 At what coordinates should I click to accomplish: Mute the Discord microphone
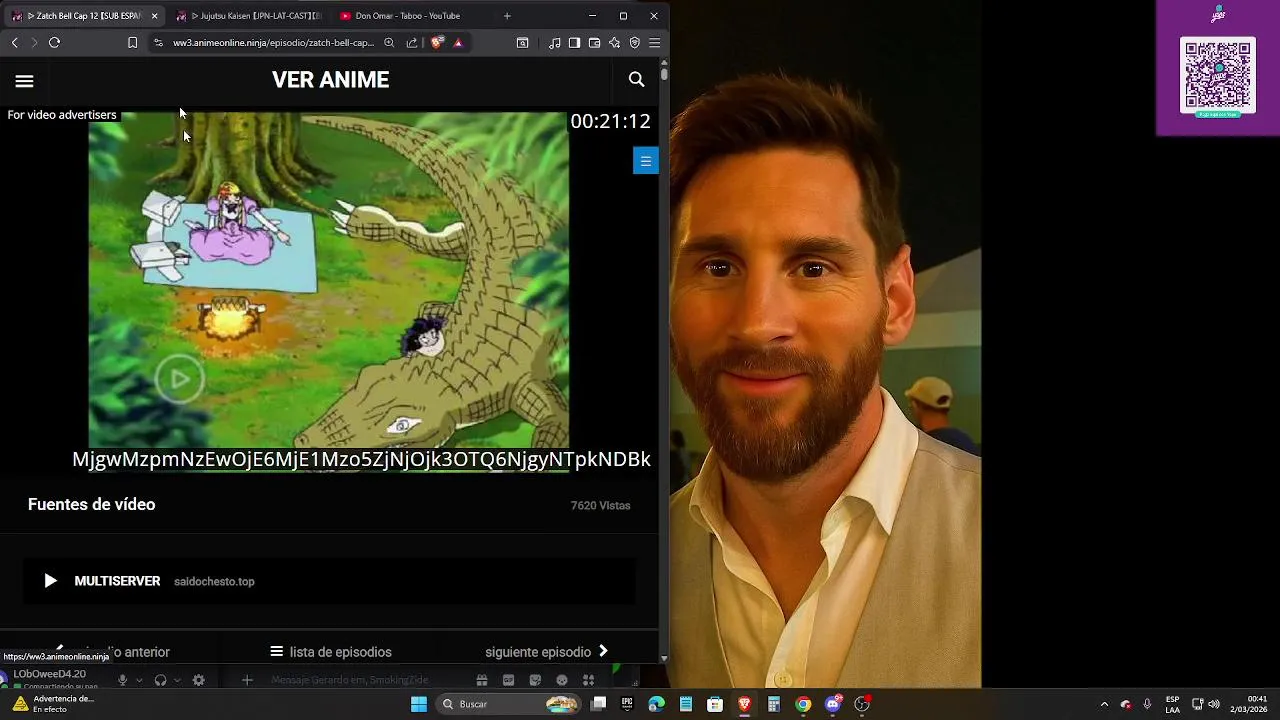tap(122, 680)
